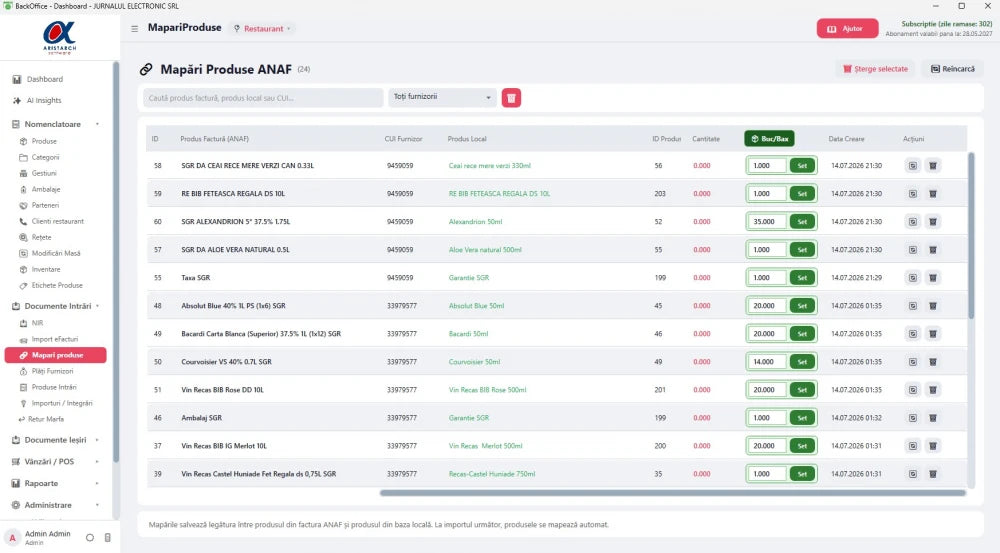This screenshot has width=1000, height=553.
Task: Delete Ambalaj SGR mapping trash icon
Action: pos(932,418)
